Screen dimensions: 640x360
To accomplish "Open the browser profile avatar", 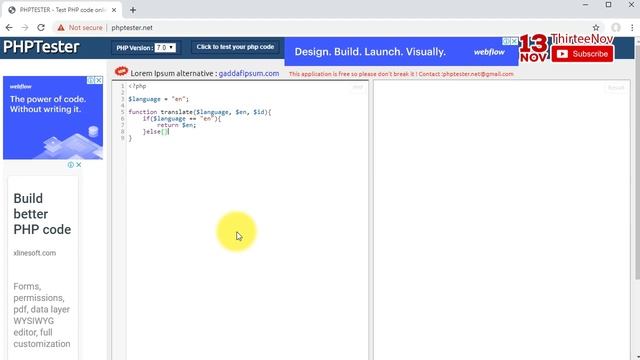I will pyautogui.click(x=616, y=27).
